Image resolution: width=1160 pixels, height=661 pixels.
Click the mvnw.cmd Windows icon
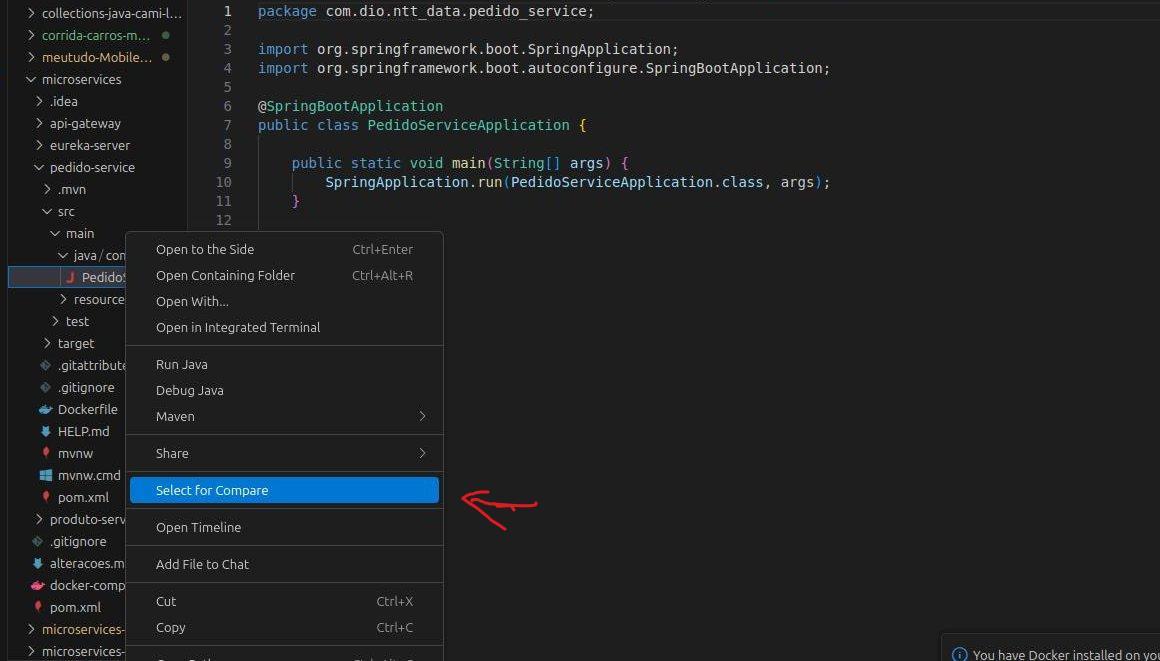point(46,475)
